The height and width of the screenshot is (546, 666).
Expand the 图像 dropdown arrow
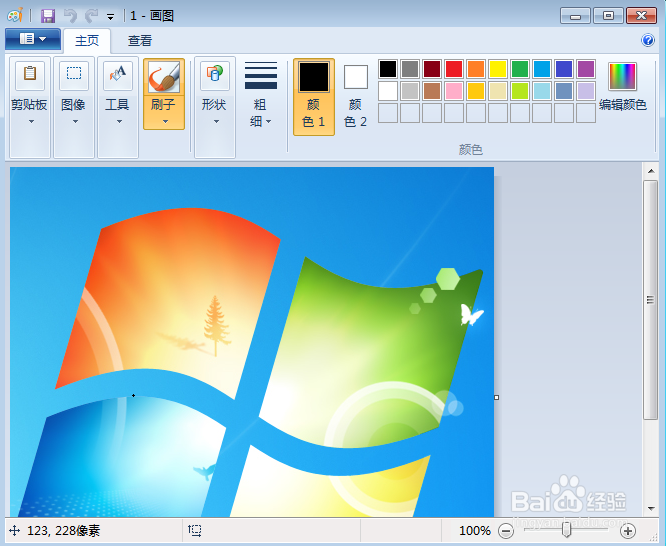[x=75, y=122]
